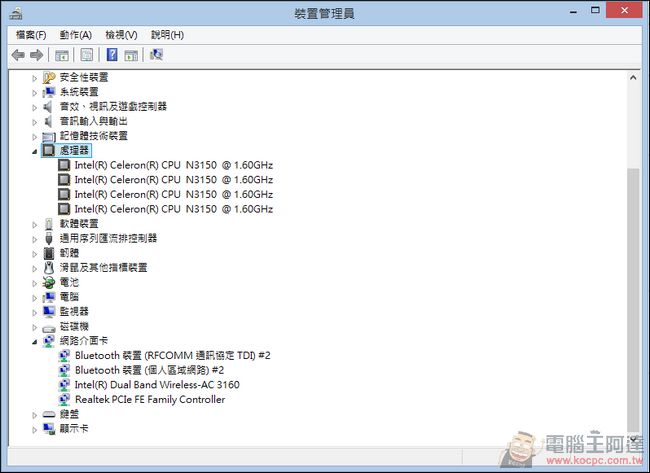Click the Forward arrow toolbar icon
Viewport: 650px width, 473px height.
click(37, 55)
